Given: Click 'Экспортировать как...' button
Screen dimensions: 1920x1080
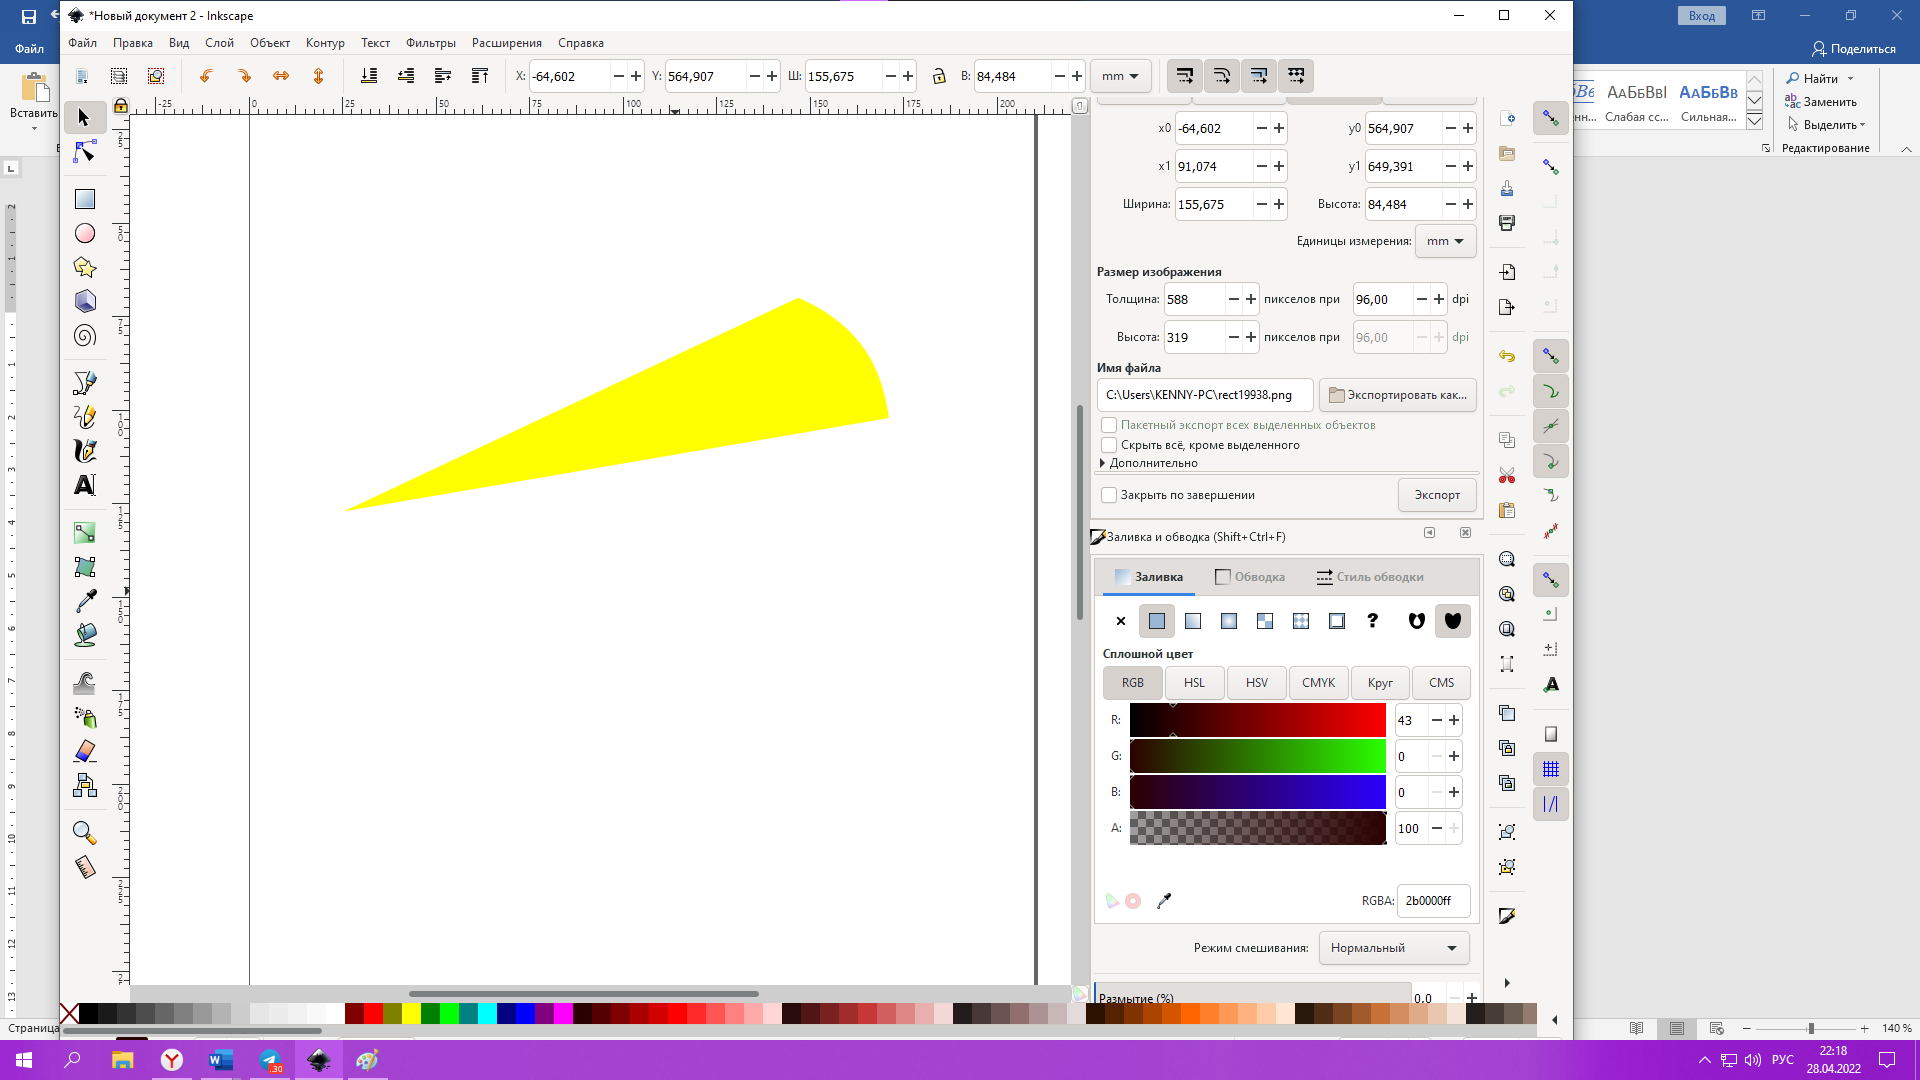Looking at the screenshot, I should [1398, 395].
